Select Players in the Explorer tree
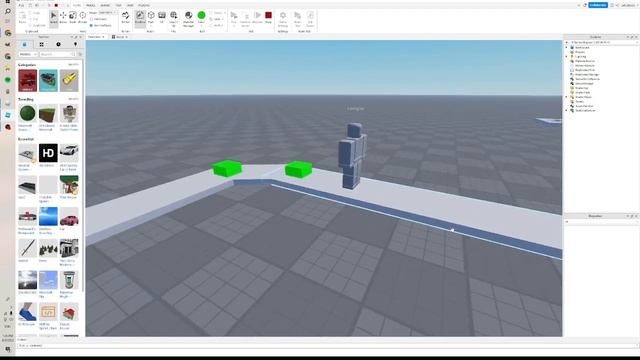 pyautogui.click(x=580, y=52)
